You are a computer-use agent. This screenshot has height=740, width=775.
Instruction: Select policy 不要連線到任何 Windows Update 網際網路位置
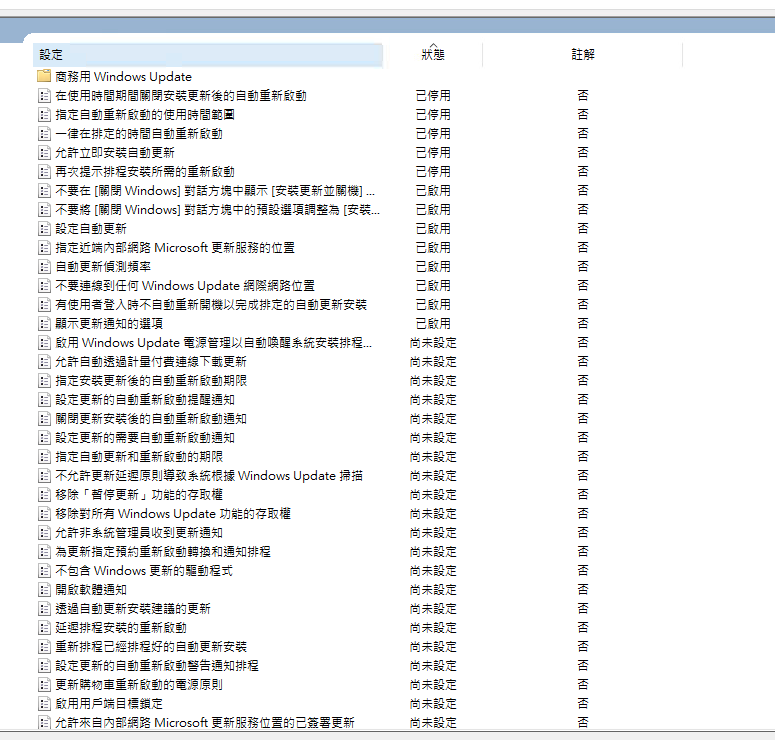click(x=185, y=286)
